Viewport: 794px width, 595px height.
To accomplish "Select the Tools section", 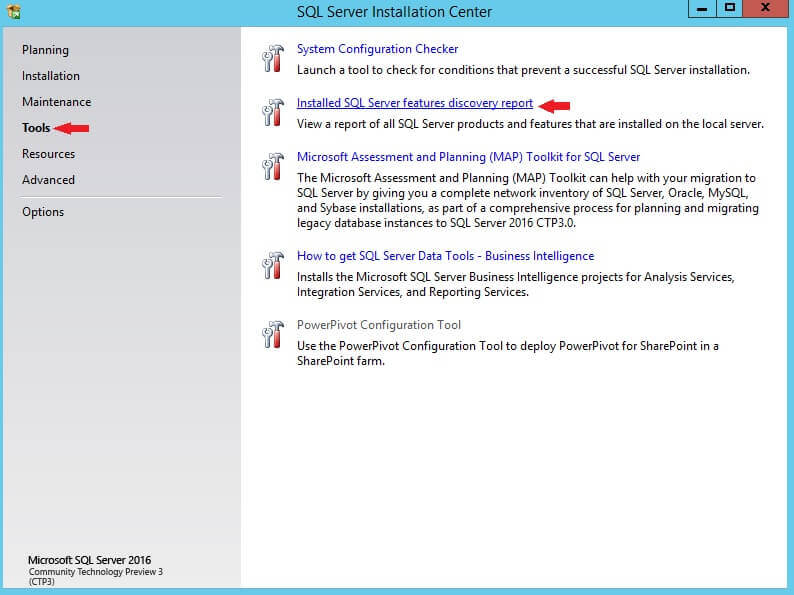I will (36, 128).
